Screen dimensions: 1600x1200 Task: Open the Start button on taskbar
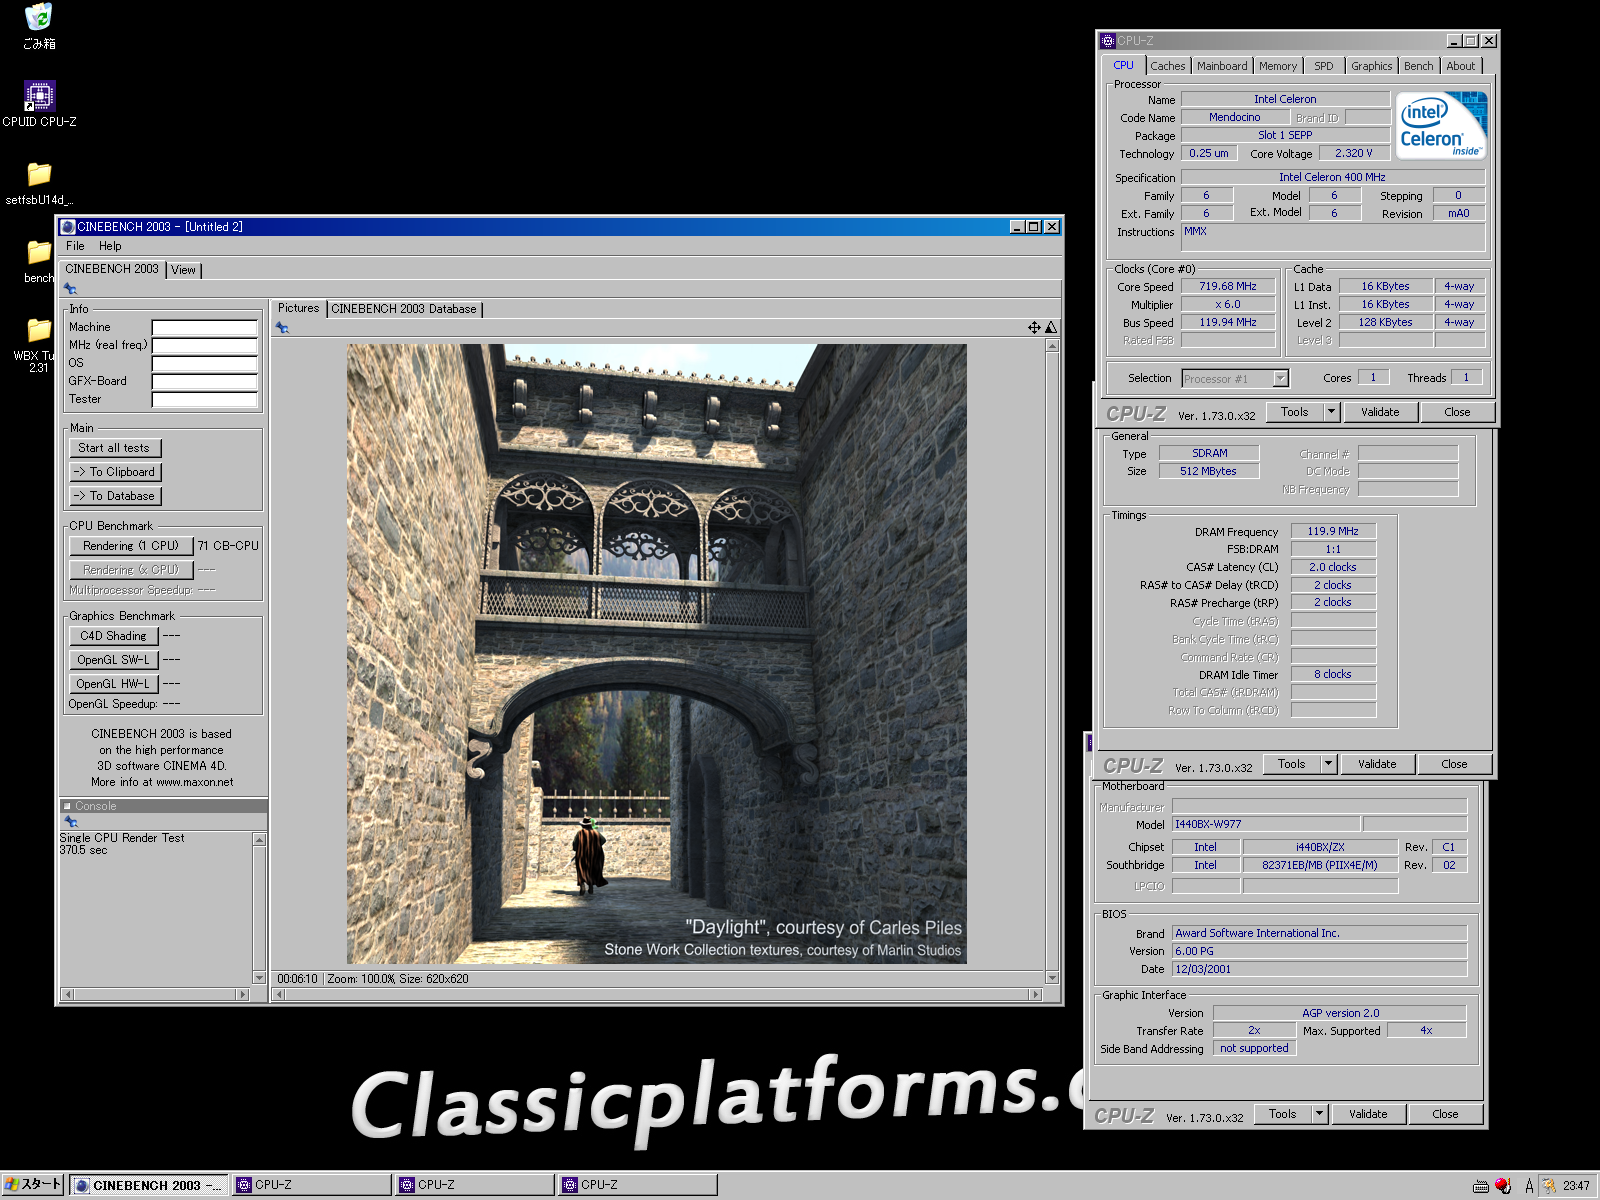[x=33, y=1185]
